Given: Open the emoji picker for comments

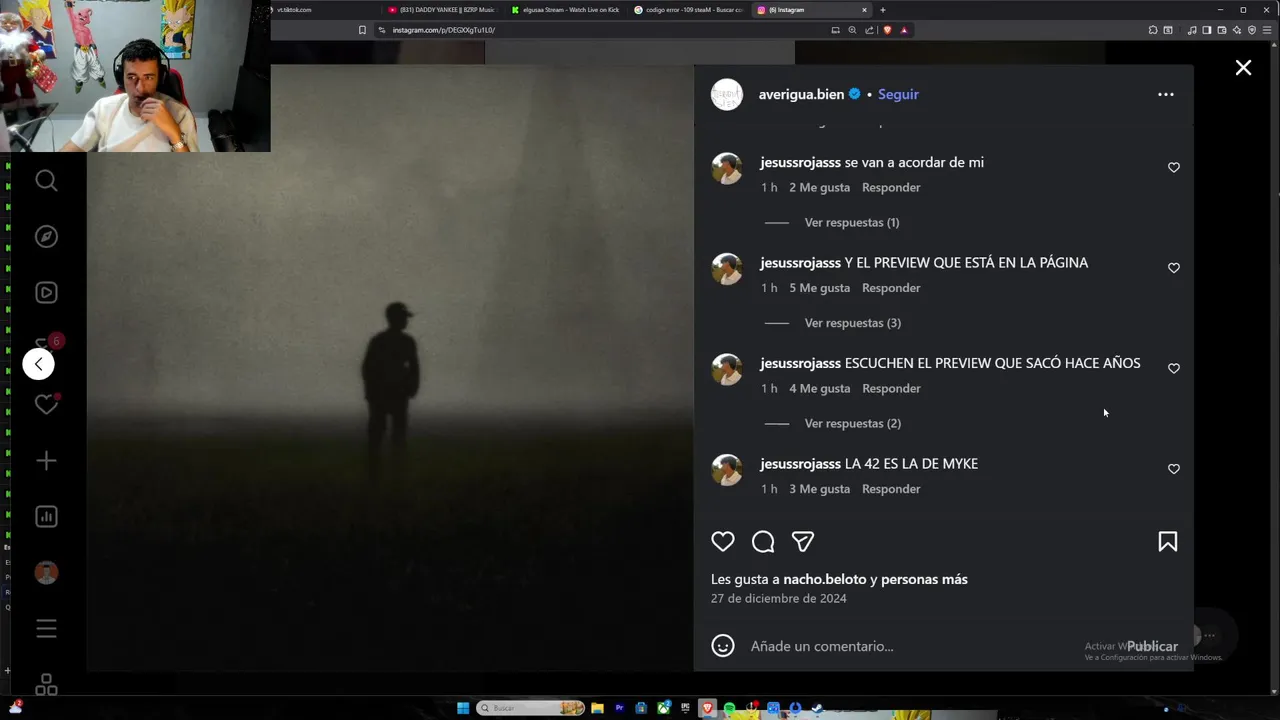Looking at the screenshot, I should click(x=723, y=646).
